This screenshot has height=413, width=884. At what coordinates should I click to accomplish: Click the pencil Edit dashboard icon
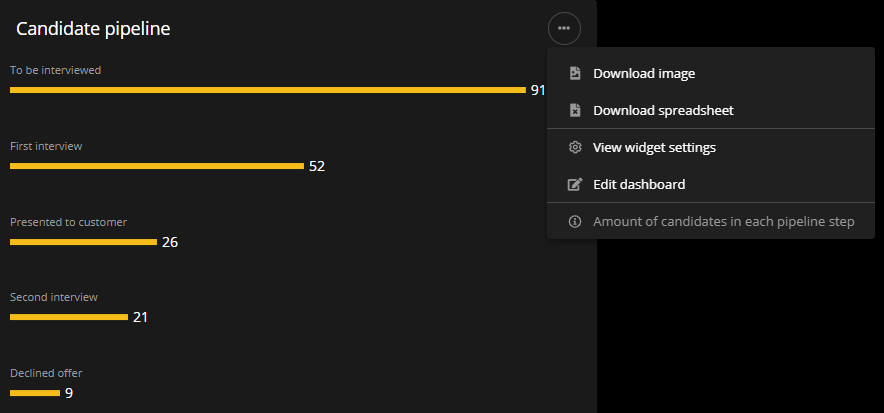pos(575,184)
